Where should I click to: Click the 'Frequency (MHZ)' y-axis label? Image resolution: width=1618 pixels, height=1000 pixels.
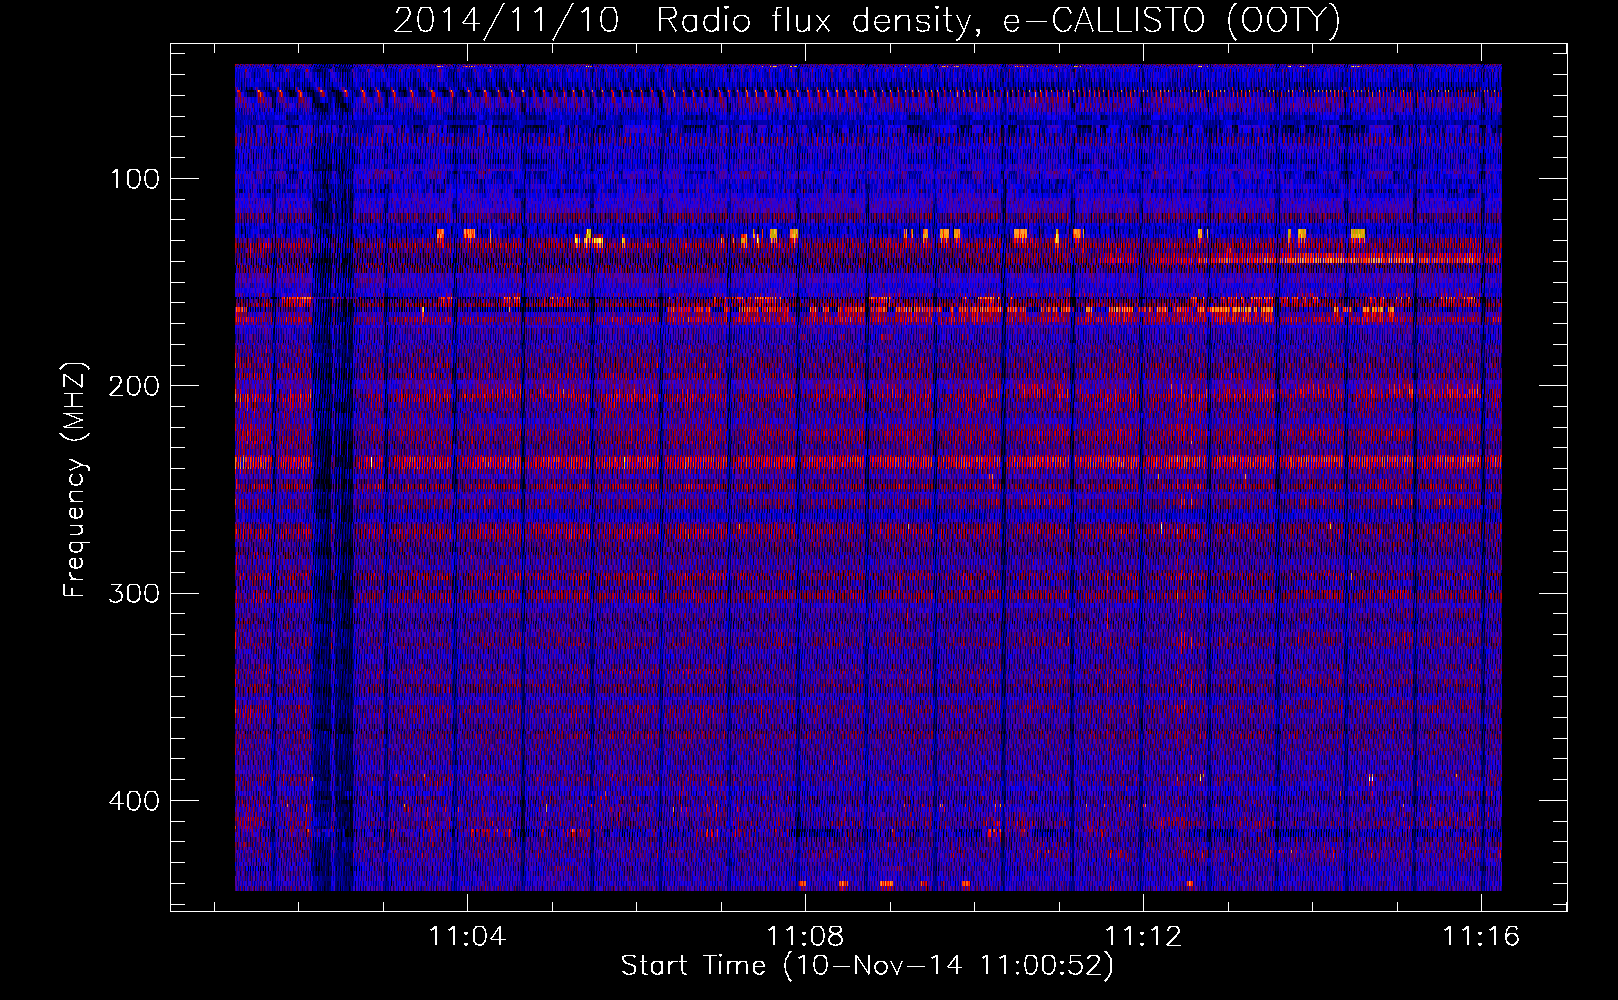(75, 480)
